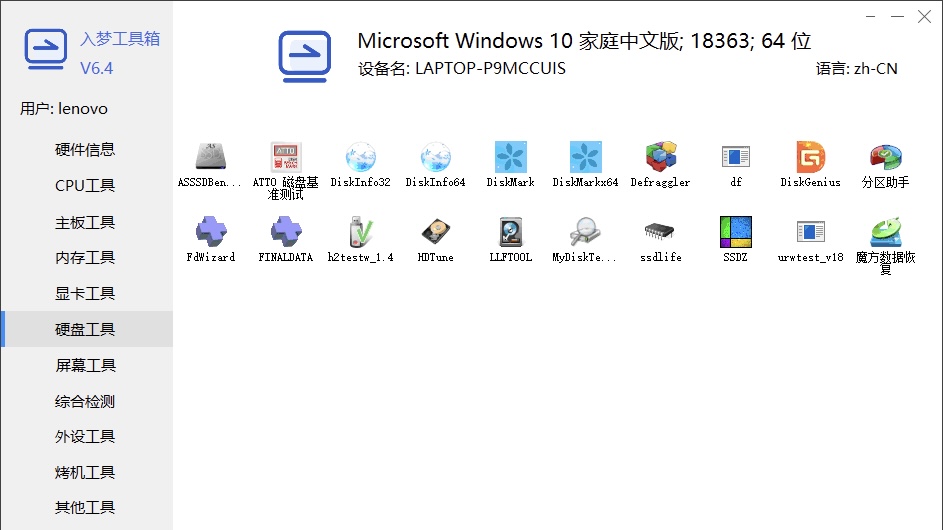The height and width of the screenshot is (530, 943).
Task: Open 魔方数据恢复 recovery tool
Action: coord(885,232)
